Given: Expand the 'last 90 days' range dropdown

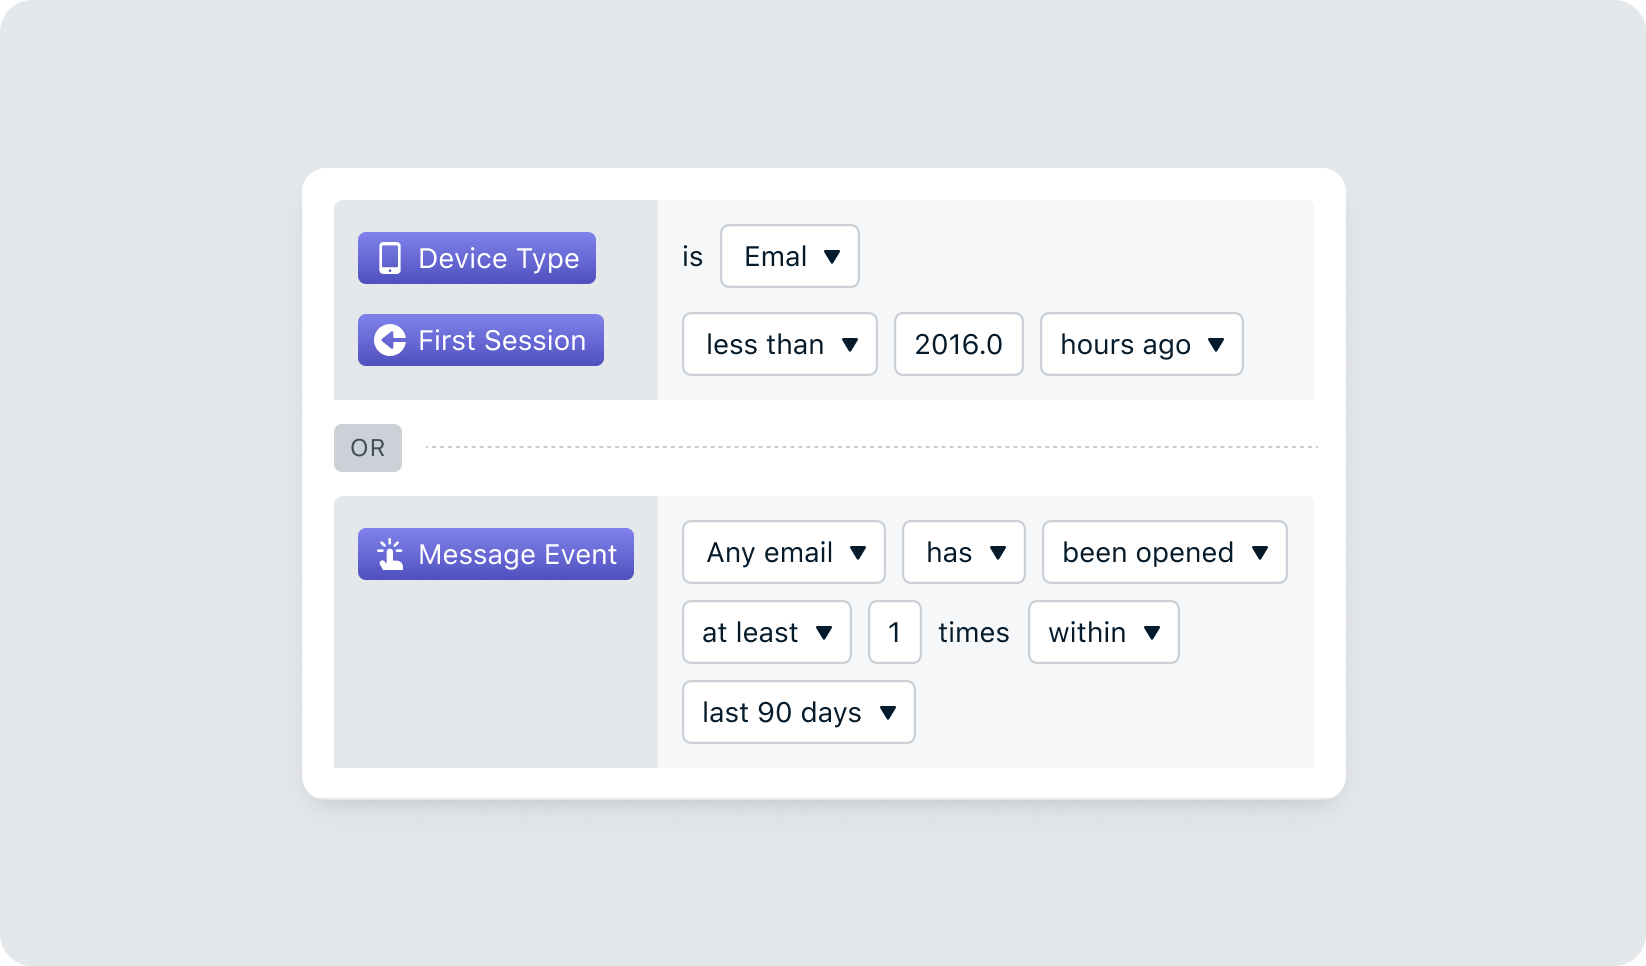Looking at the screenshot, I should [x=798, y=712].
